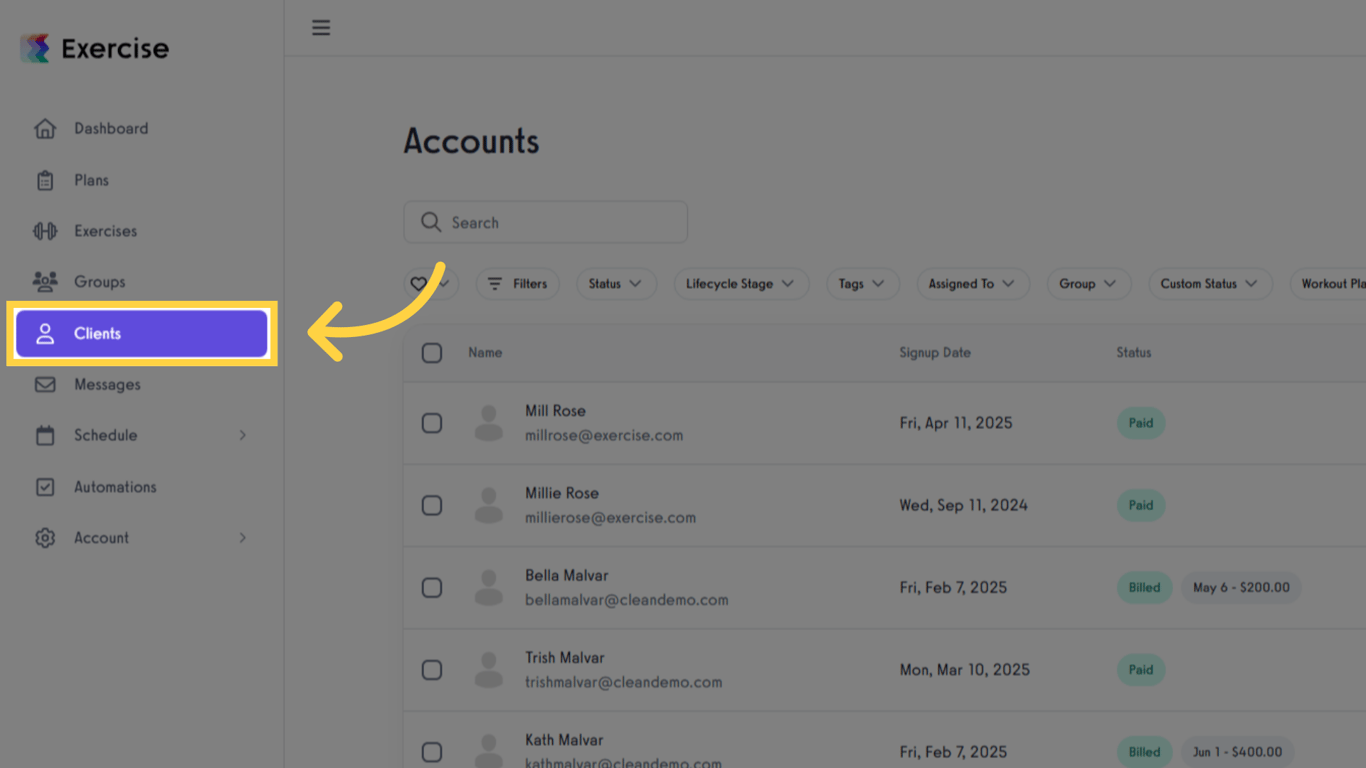Viewport: 1366px width, 768px height.
Task: Open the Tags filter dropdown
Action: [862, 284]
